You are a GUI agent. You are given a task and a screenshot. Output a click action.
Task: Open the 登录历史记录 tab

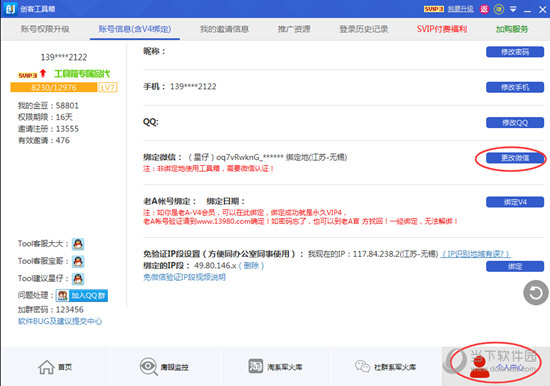[363, 29]
